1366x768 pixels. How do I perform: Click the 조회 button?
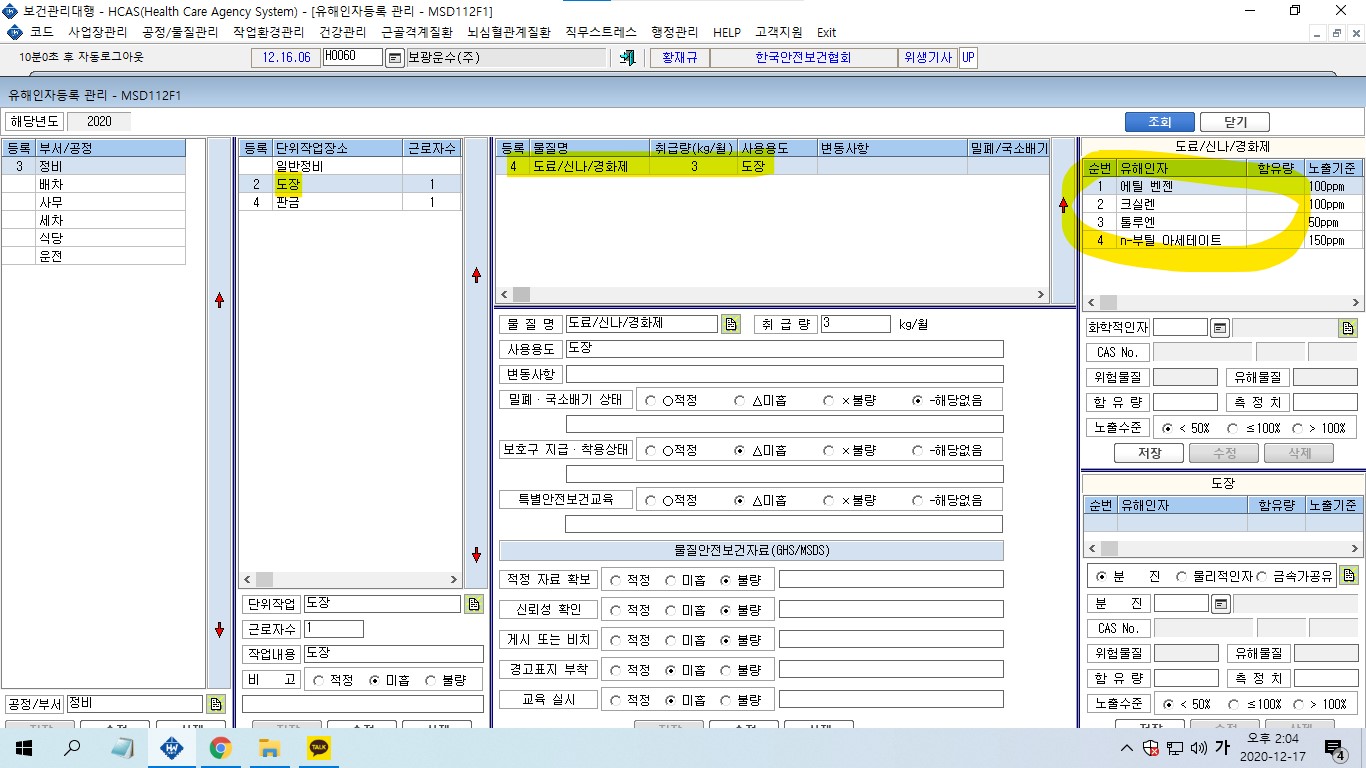click(1160, 122)
